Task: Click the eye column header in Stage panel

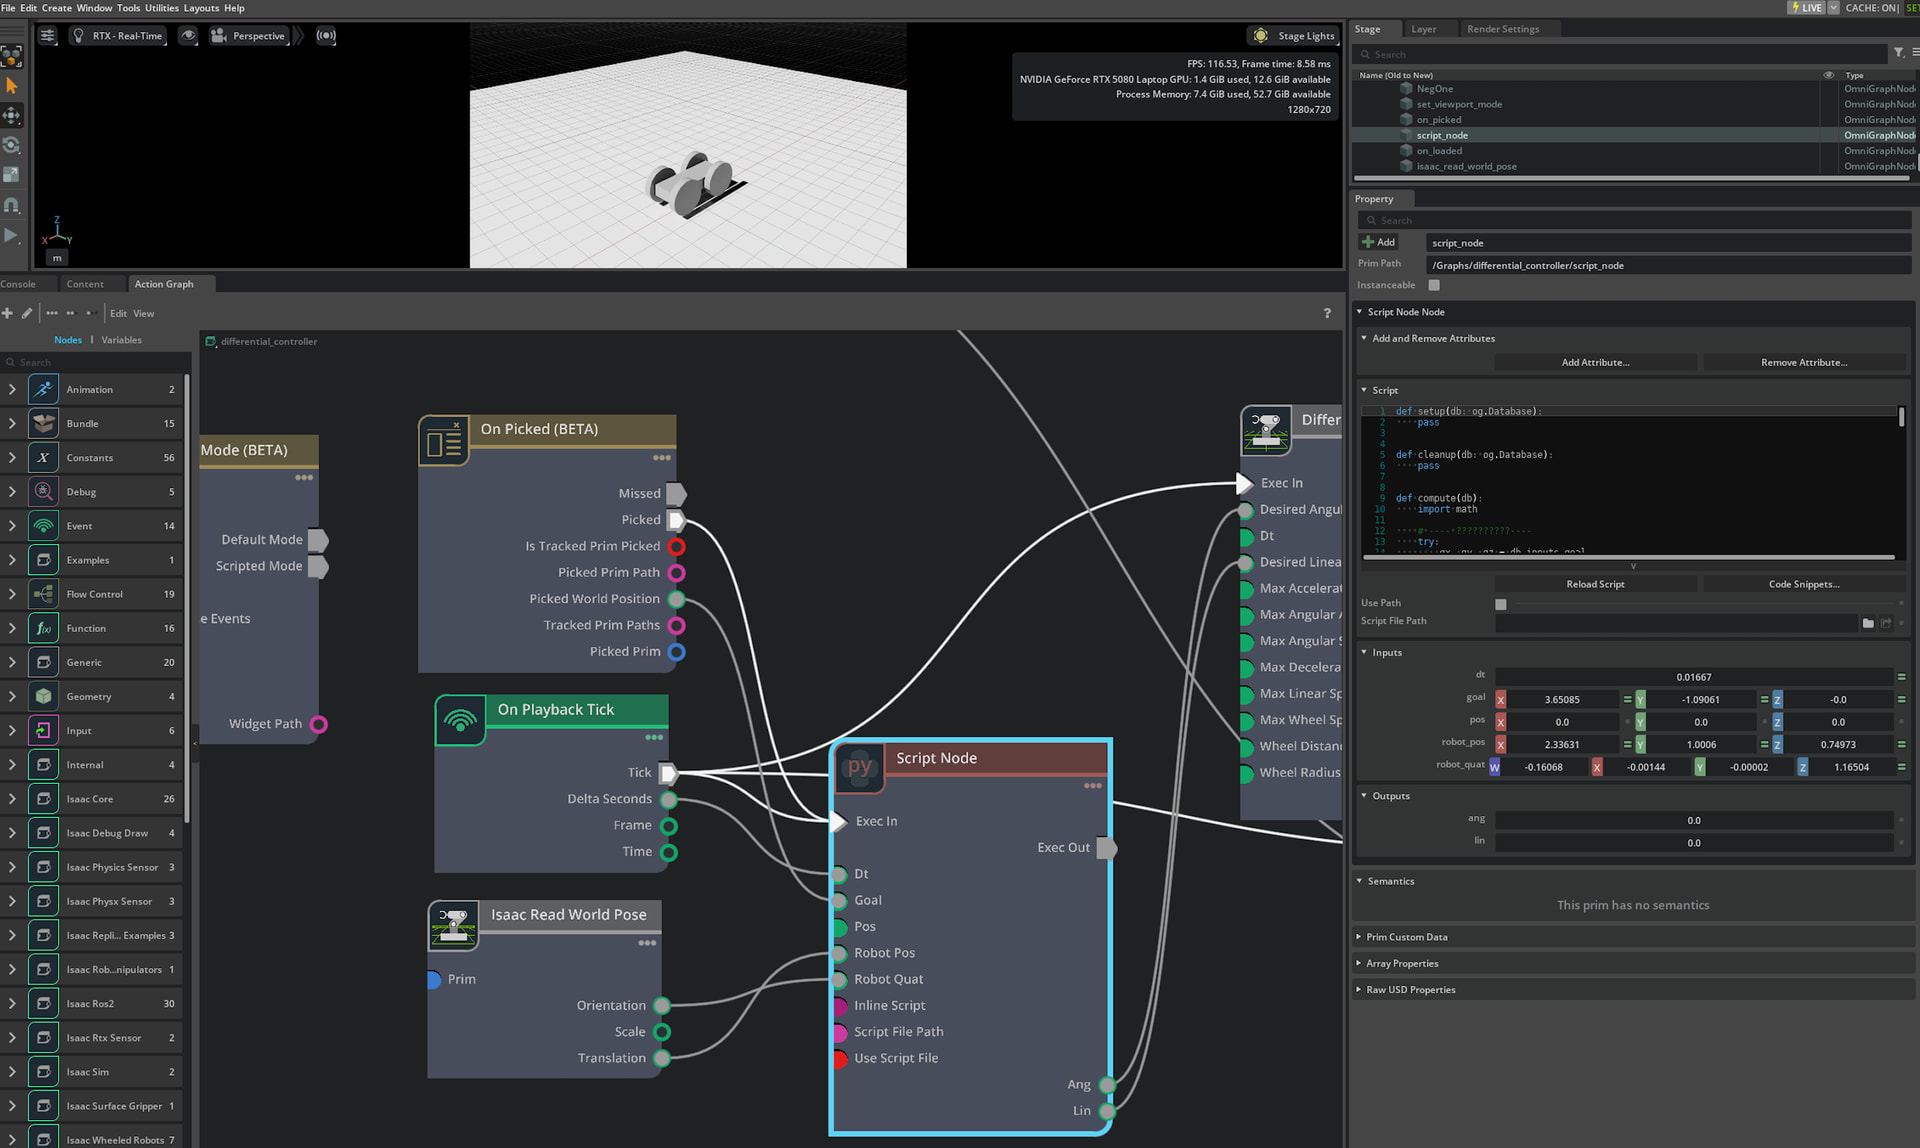Action: (x=1829, y=75)
